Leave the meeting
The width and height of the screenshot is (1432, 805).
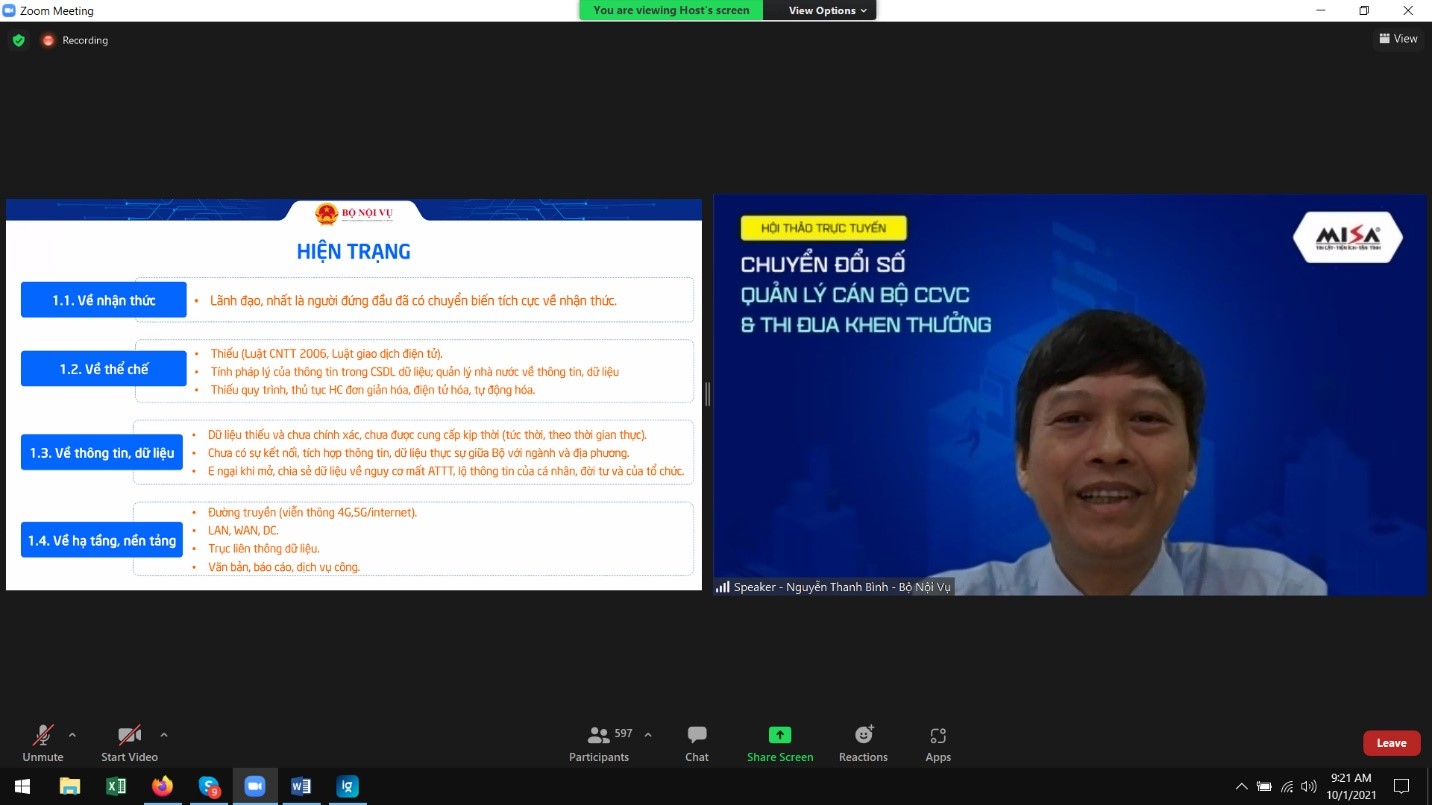[x=1391, y=743]
